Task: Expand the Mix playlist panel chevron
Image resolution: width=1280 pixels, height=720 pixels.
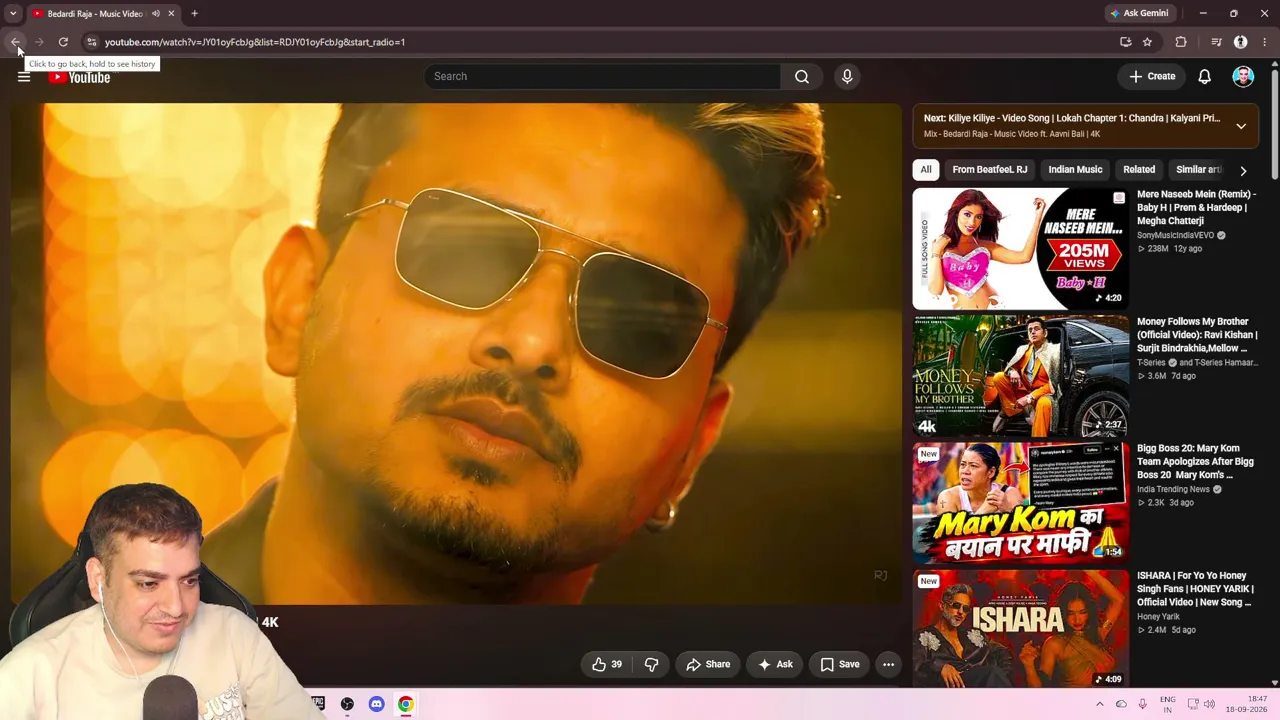Action: tap(1241, 126)
